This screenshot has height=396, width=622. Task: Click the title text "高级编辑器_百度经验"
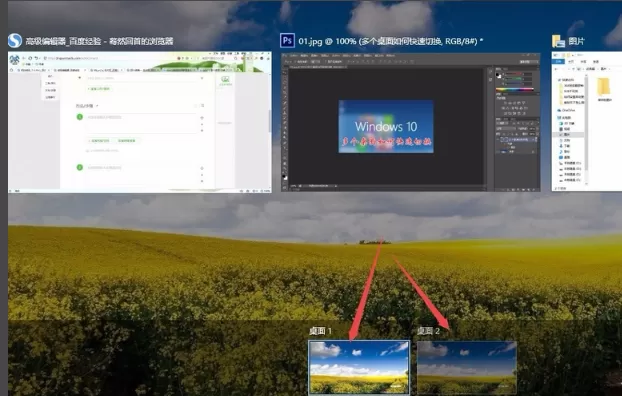pos(63,41)
